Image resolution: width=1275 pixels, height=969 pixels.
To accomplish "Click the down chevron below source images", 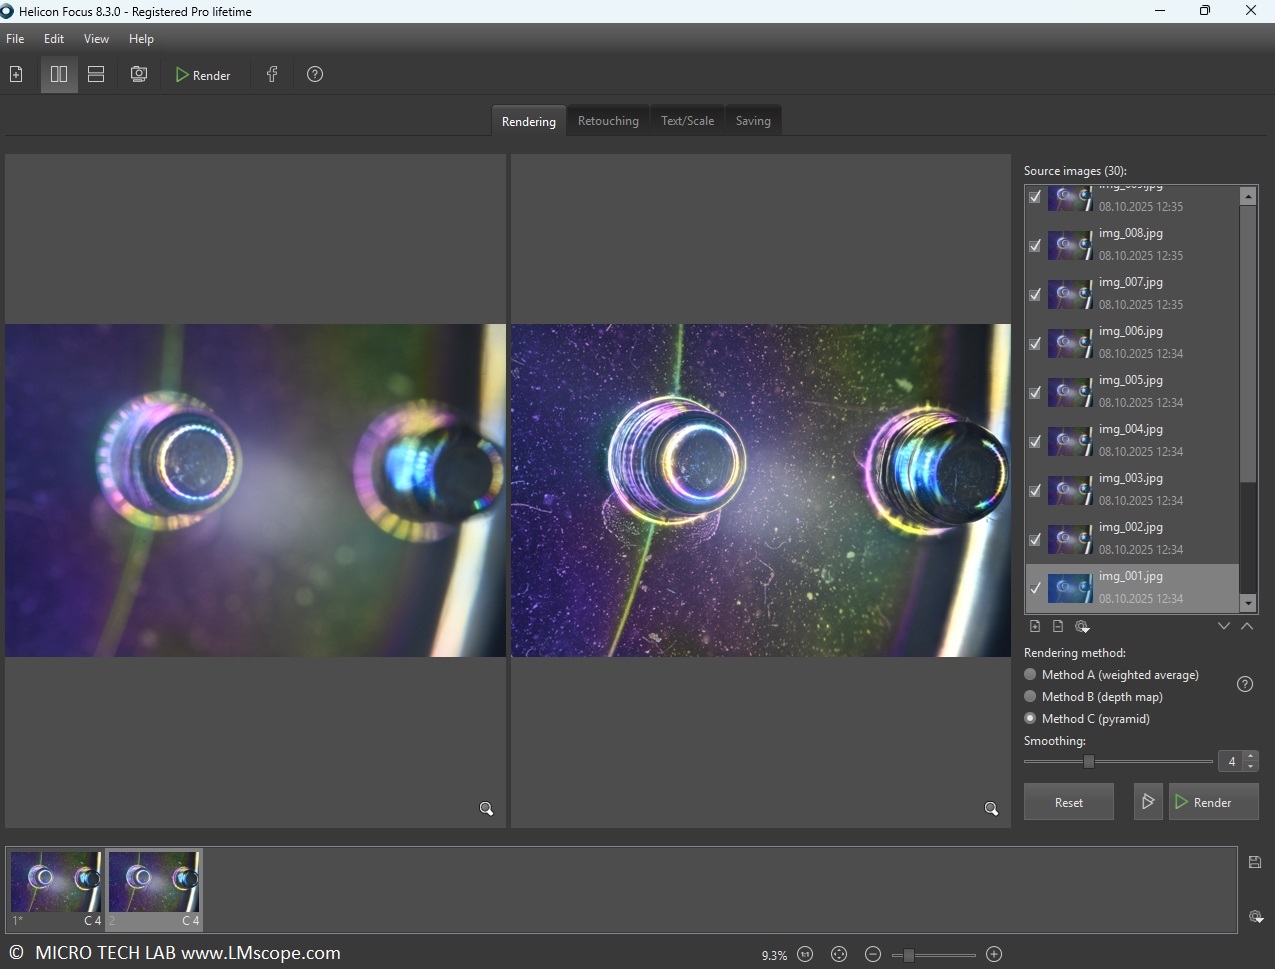I will coord(1223,626).
